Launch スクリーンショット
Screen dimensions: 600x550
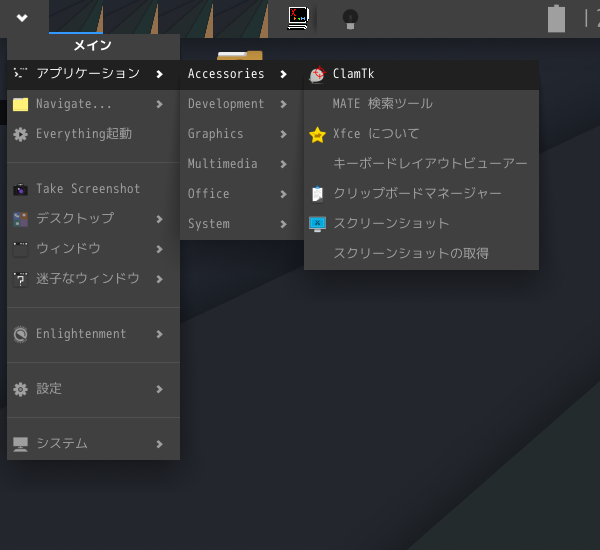pos(421,224)
